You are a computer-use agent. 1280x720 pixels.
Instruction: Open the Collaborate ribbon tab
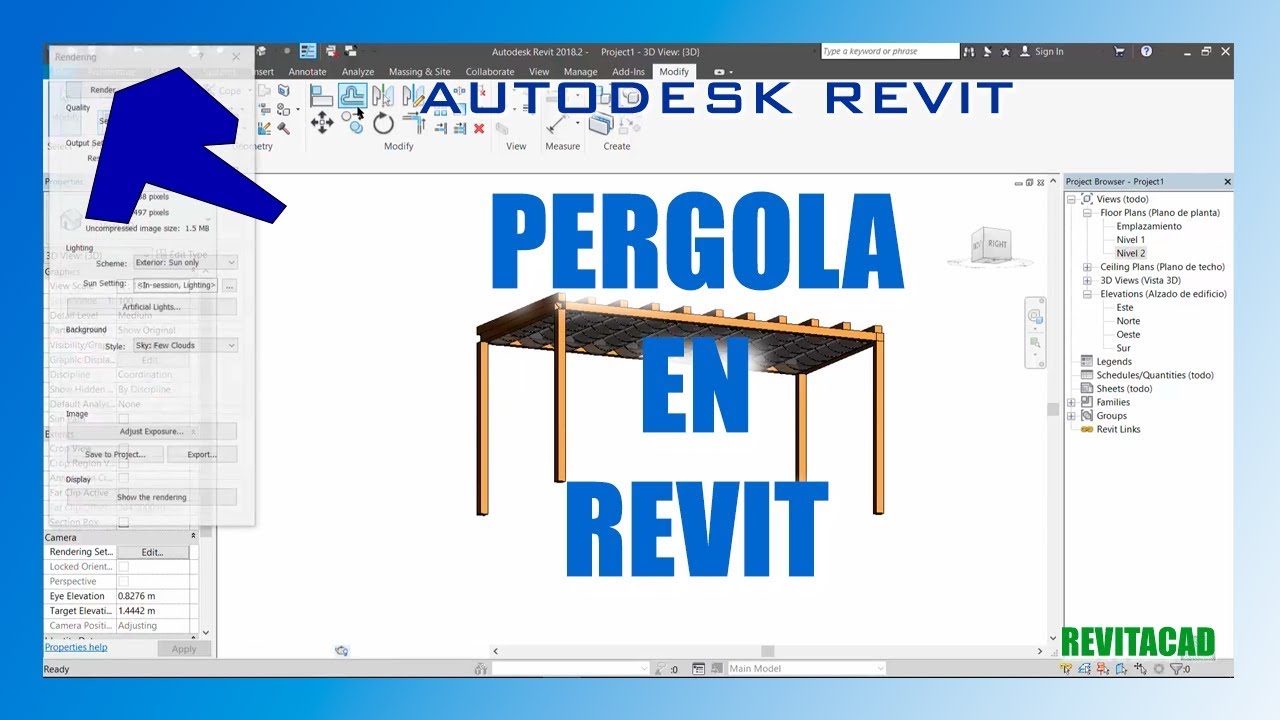tap(490, 72)
